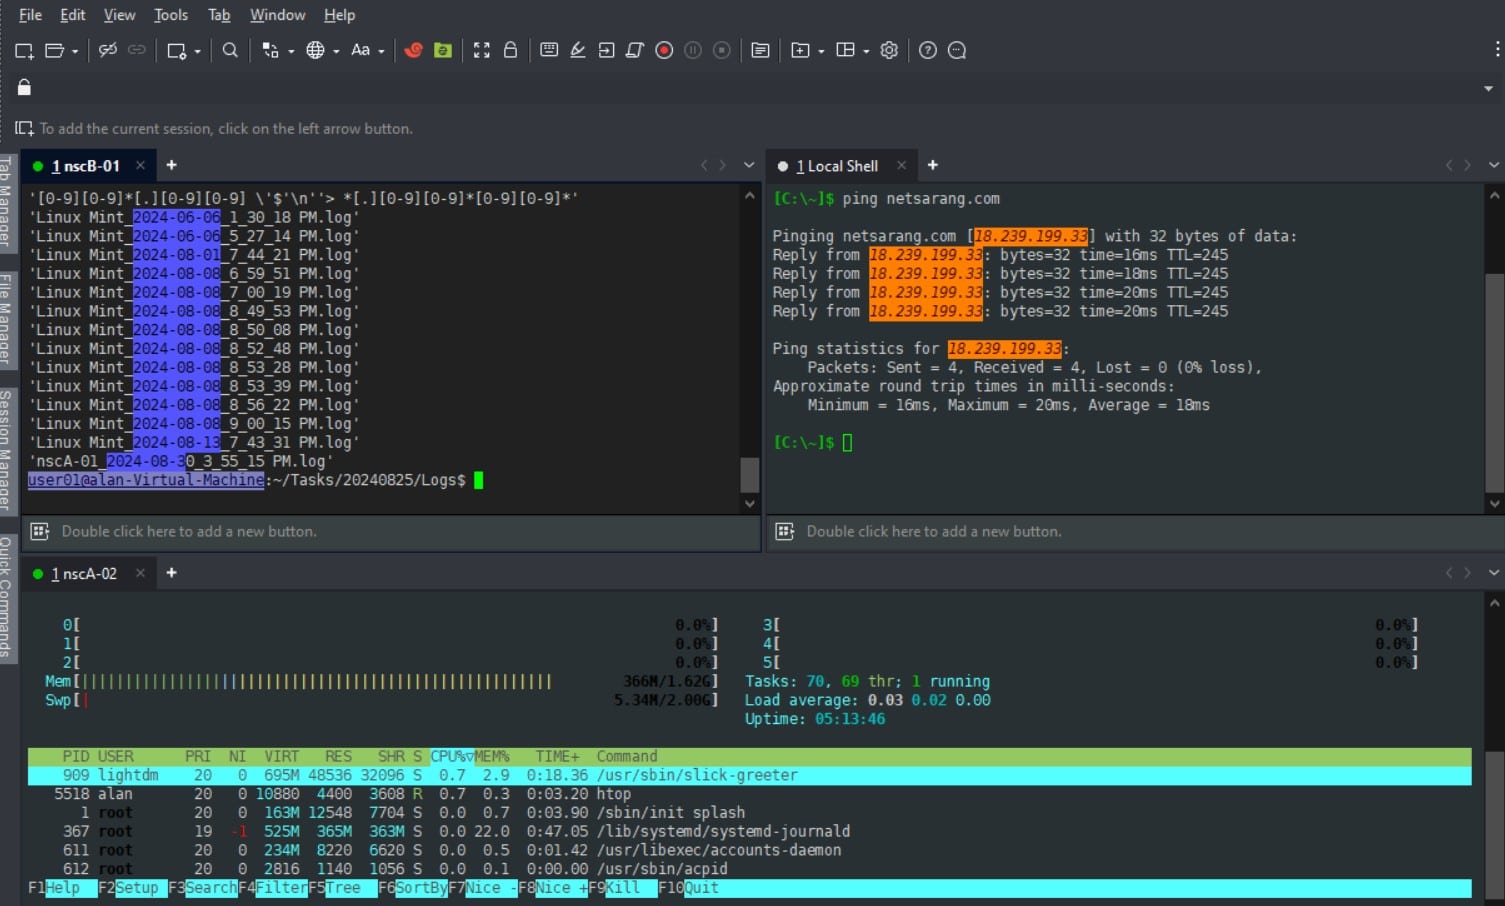
Task: Start logging with red record button
Action: [664, 50]
